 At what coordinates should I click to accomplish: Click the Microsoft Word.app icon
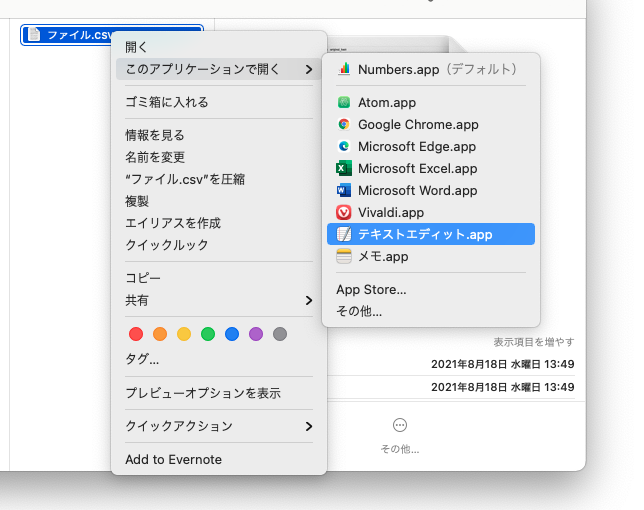tap(344, 191)
